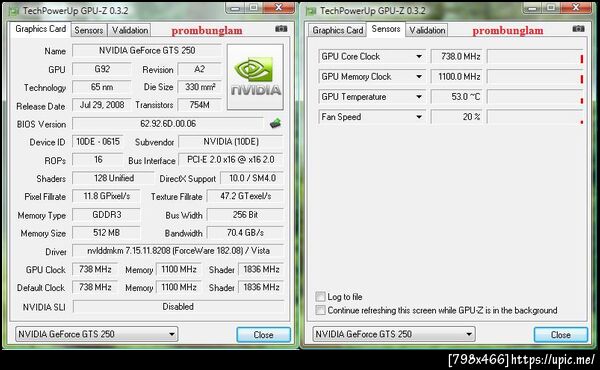Switch to Graphics Card tab in right window

pos(338,30)
